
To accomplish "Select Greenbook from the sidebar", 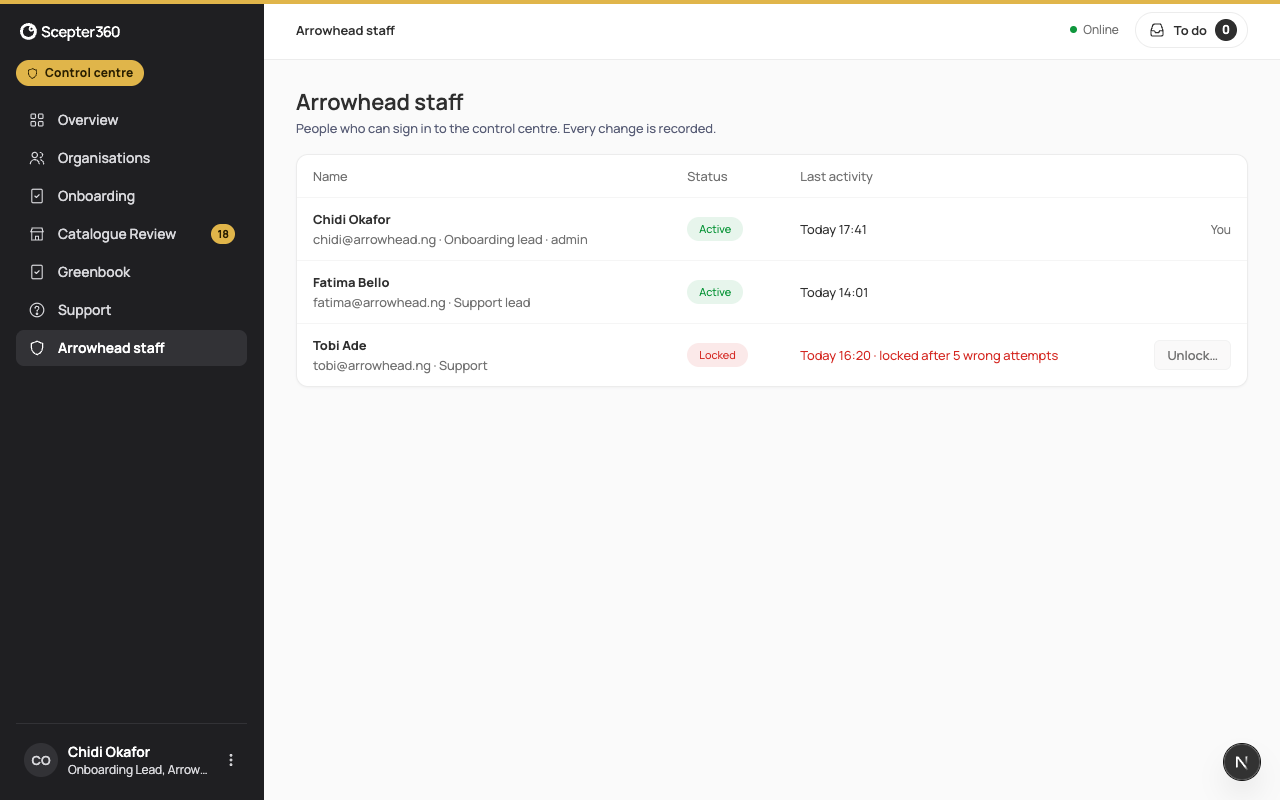I will (x=131, y=272).
